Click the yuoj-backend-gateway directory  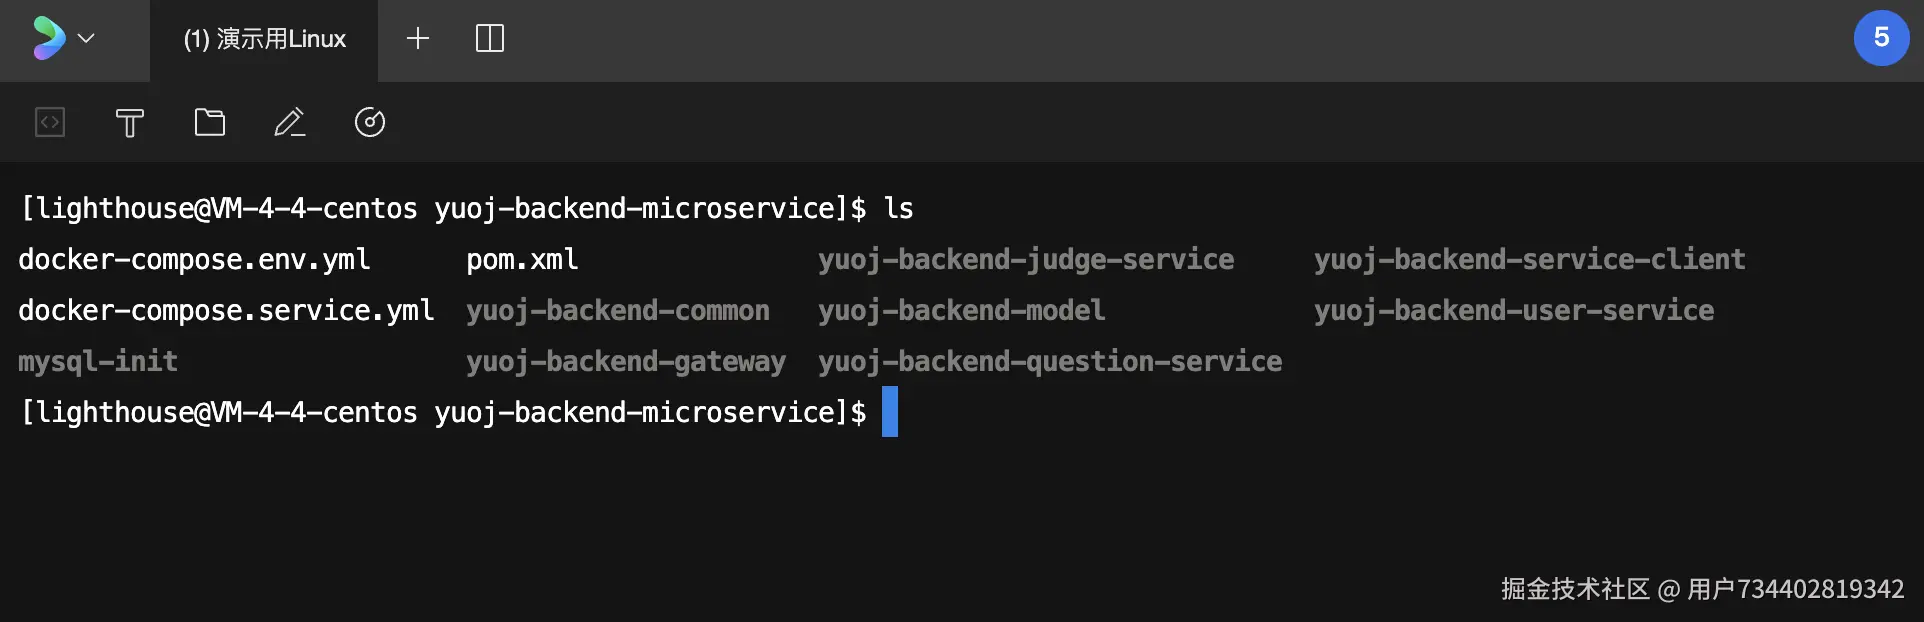(x=626, y=362)
